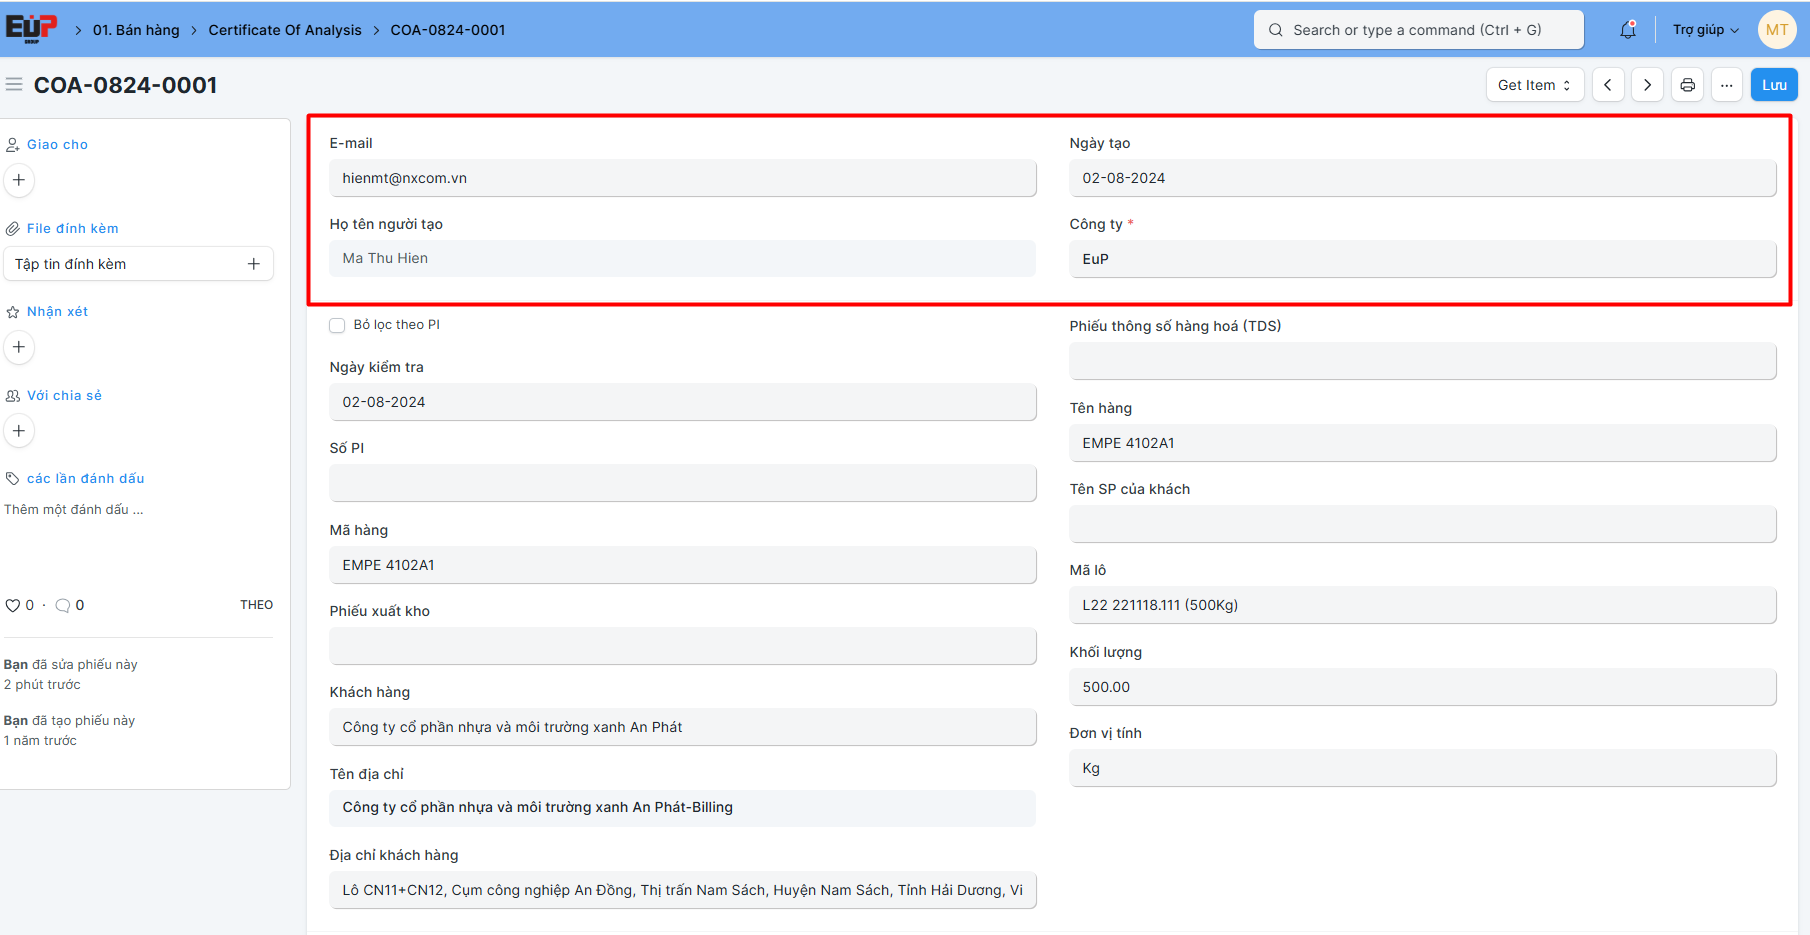Open Certificate Of Analysis breadcrumb

click(x=285, y=30)
